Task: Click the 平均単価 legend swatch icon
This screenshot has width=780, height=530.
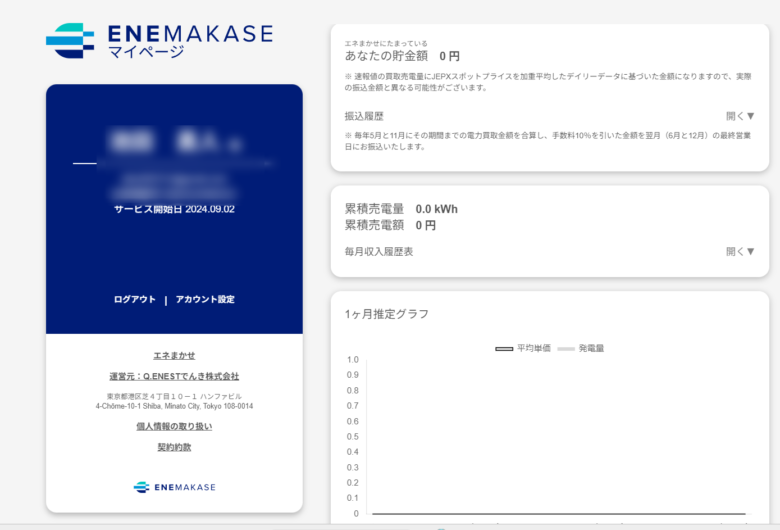Action: pos(504,348)
